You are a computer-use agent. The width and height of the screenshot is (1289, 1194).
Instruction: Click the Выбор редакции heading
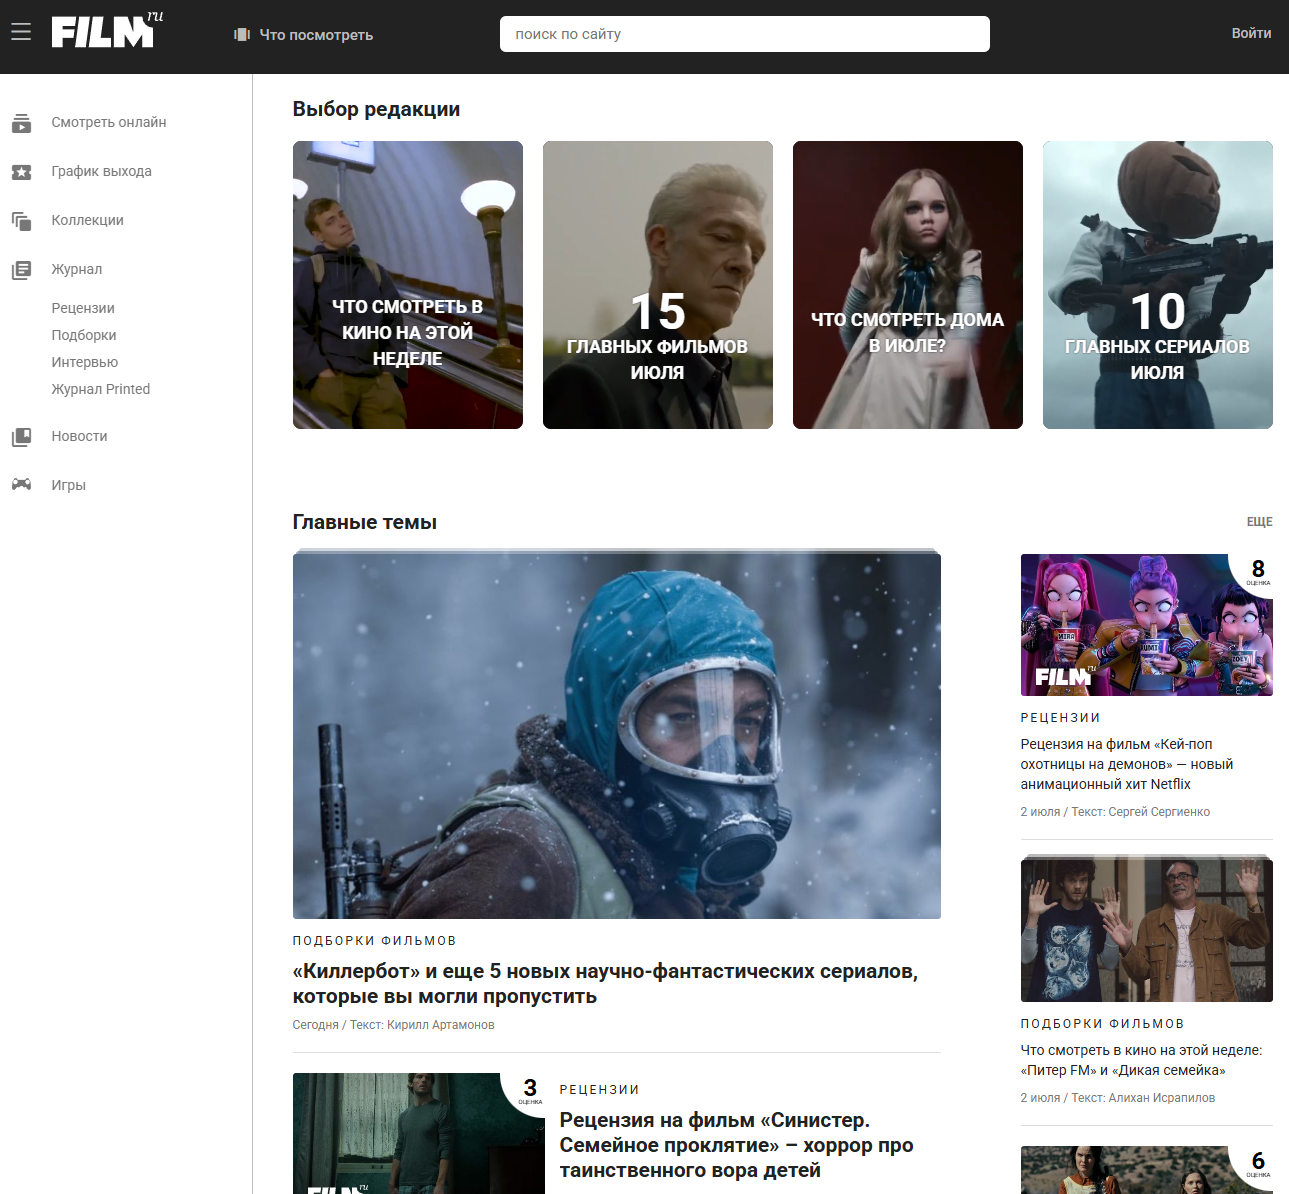click(x=376, y=109)
